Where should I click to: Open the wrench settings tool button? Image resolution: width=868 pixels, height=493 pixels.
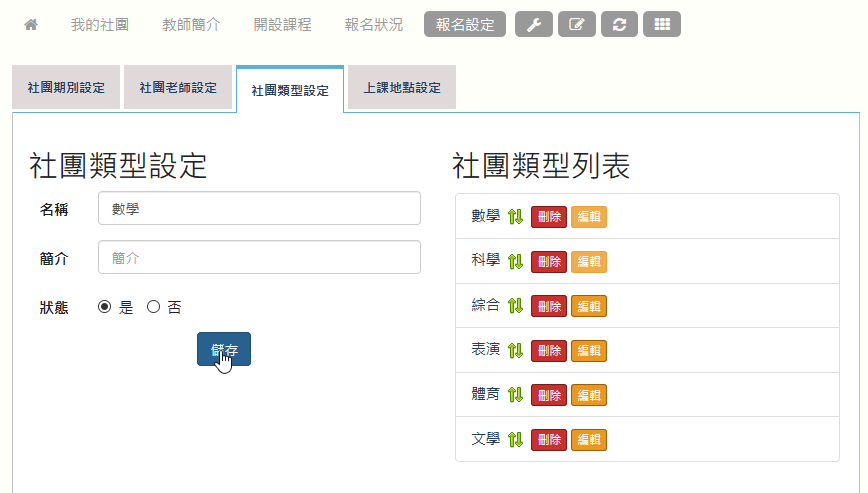click(x=534, y=25)
